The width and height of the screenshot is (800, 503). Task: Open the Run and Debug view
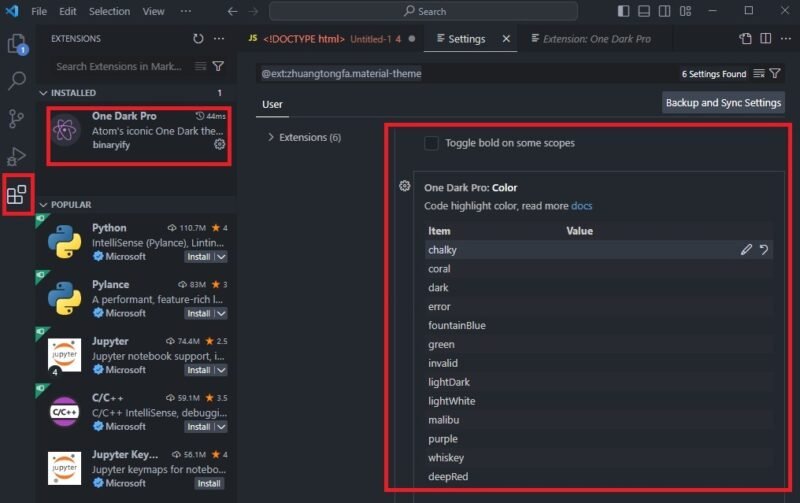pos(17,157)
